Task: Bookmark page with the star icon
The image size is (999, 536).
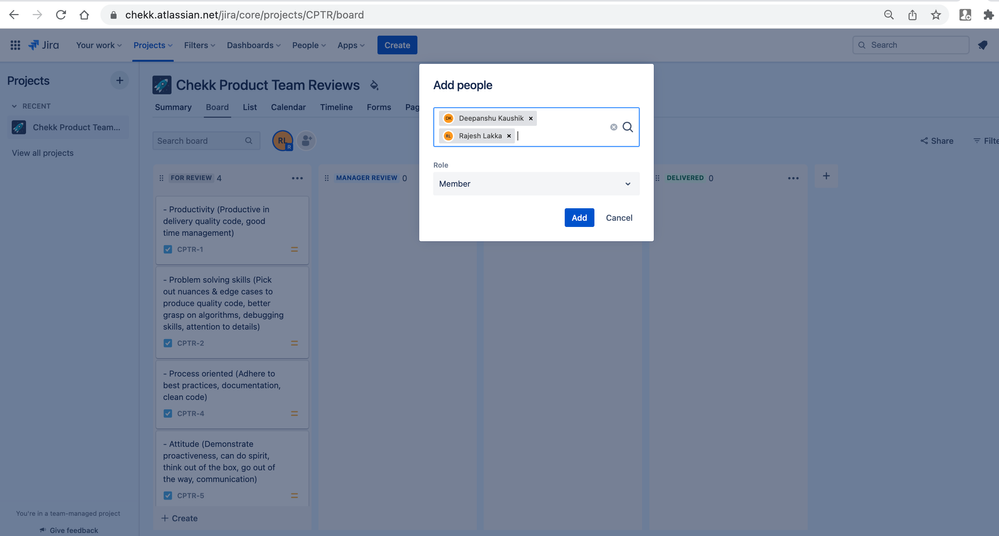Action: pos(935,15)
